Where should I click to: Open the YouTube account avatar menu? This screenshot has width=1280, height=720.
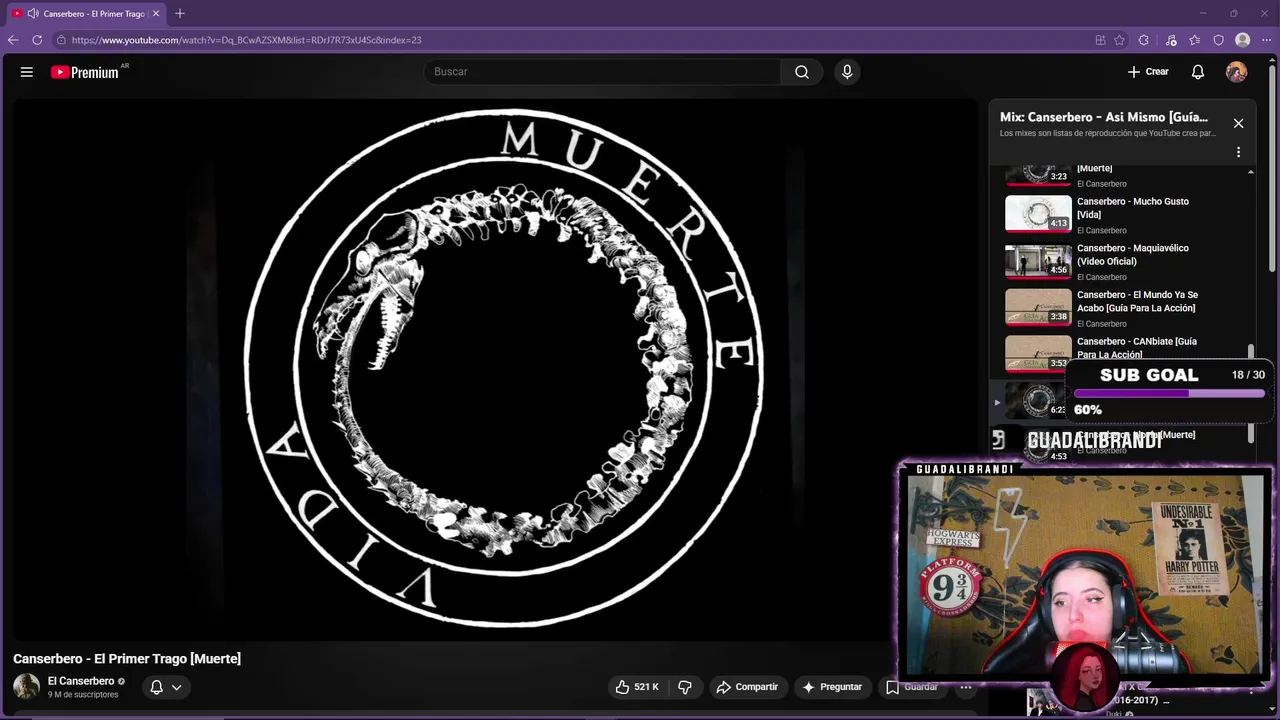click(1237, 72)
